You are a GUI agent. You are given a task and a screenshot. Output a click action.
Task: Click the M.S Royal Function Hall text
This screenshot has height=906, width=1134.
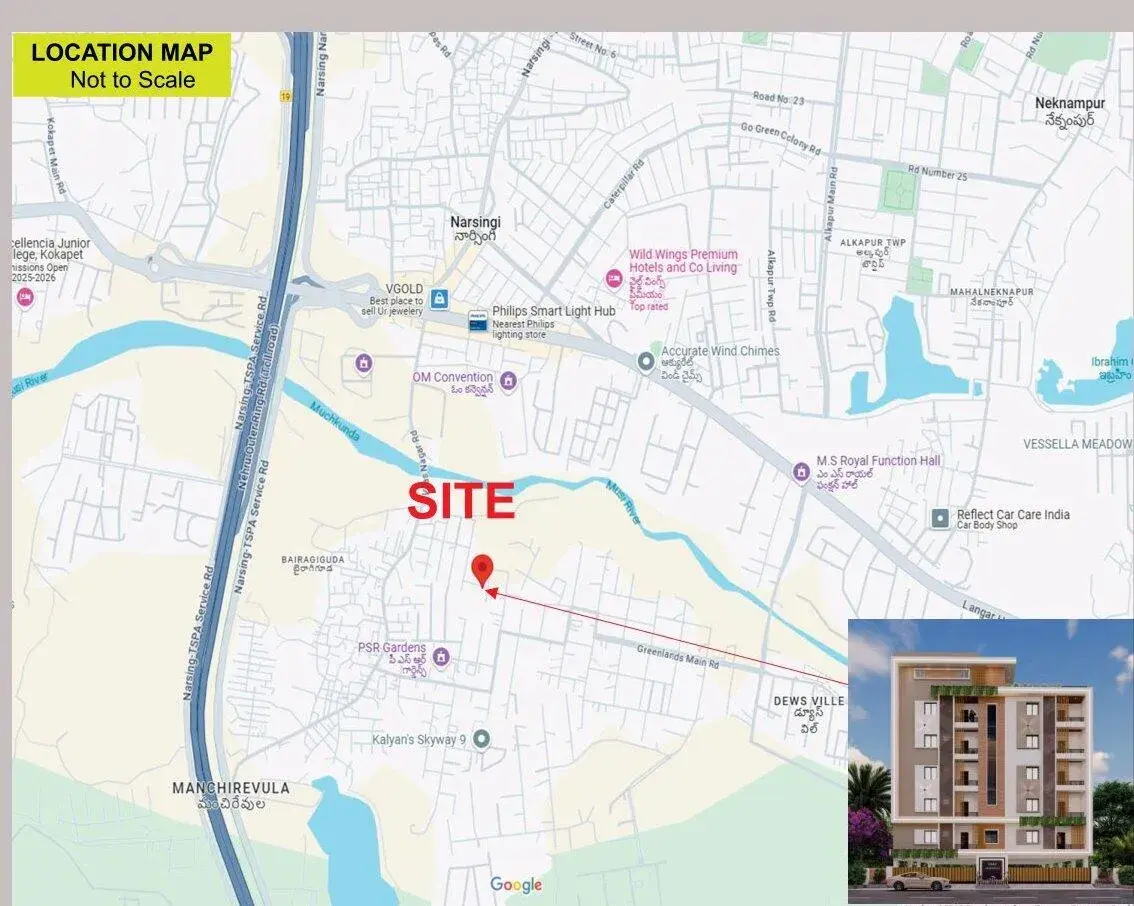pyautogui.click(x=878, y=461)
